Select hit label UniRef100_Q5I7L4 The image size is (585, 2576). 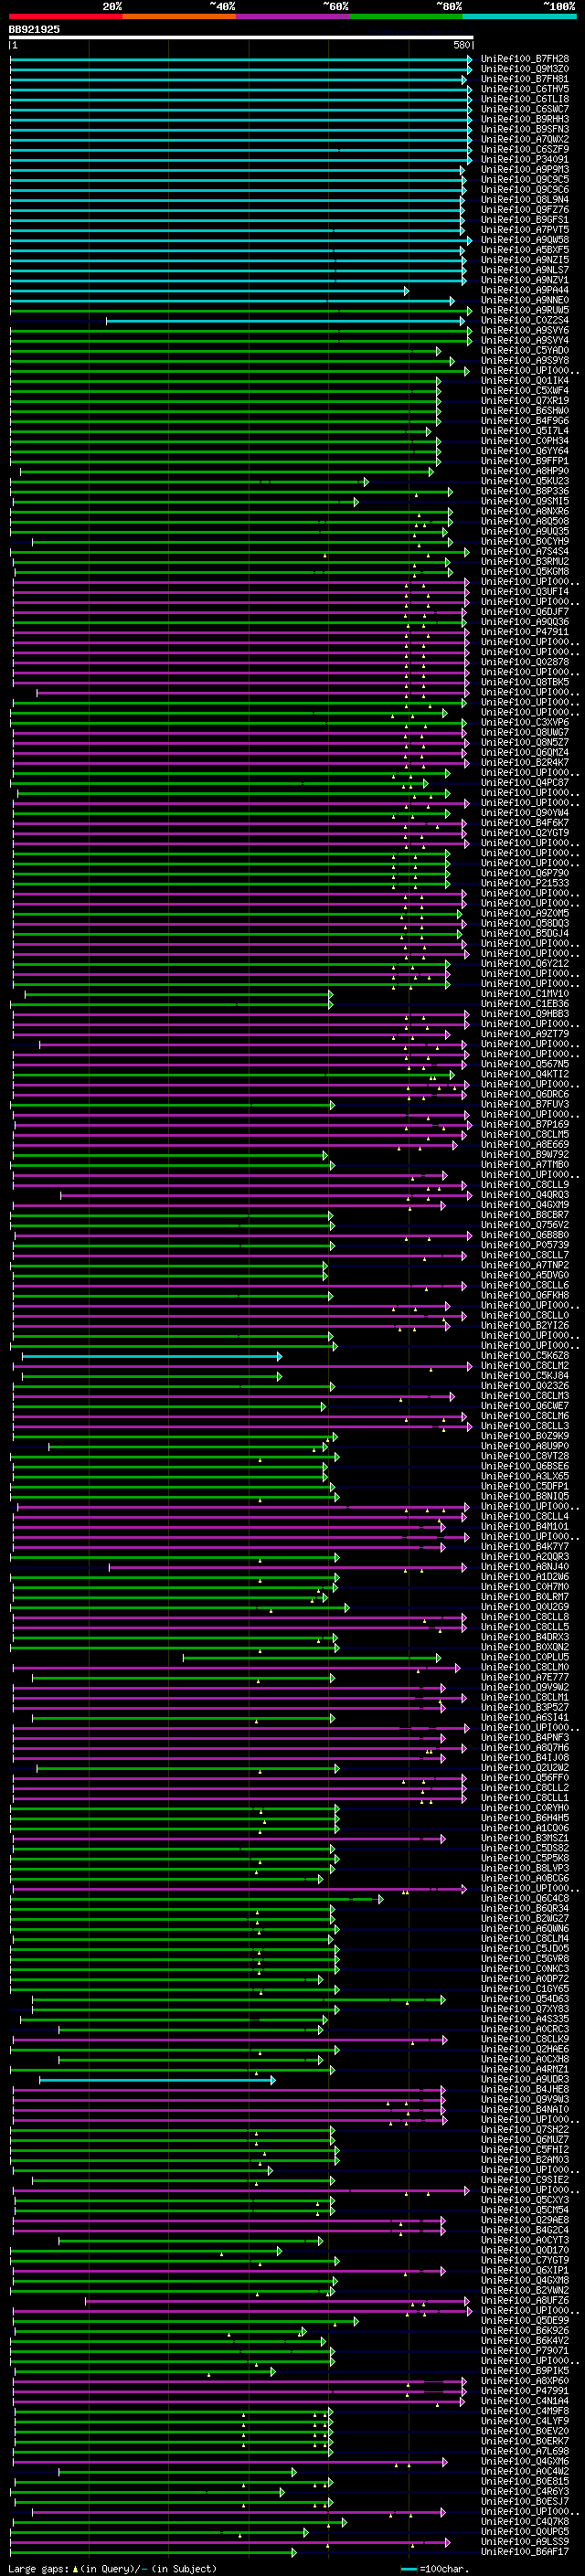pyautogui.click(x=525, y=431)
